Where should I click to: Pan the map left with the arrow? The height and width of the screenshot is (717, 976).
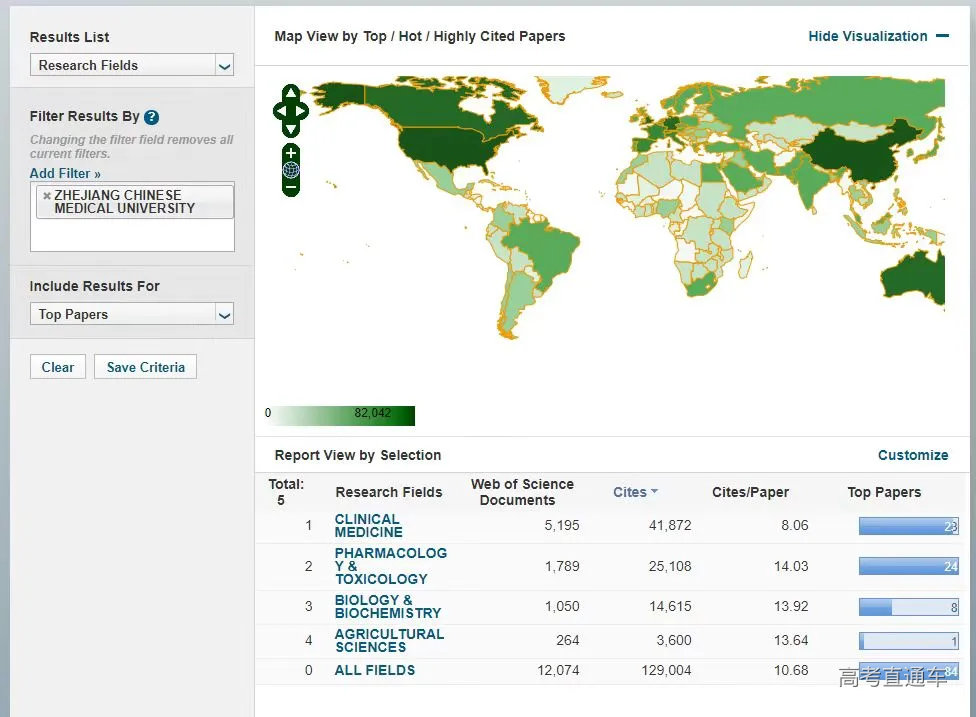pos(279,110)
